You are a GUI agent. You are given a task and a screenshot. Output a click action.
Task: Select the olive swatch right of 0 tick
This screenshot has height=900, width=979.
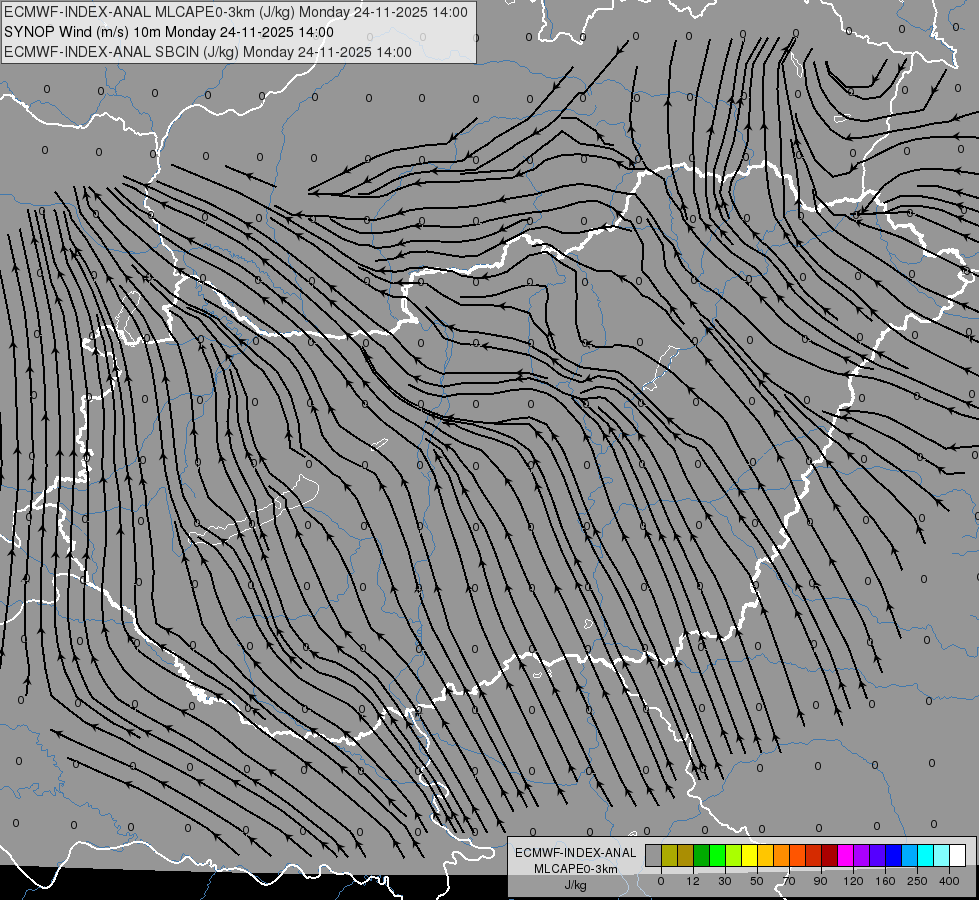coord(669,856)
